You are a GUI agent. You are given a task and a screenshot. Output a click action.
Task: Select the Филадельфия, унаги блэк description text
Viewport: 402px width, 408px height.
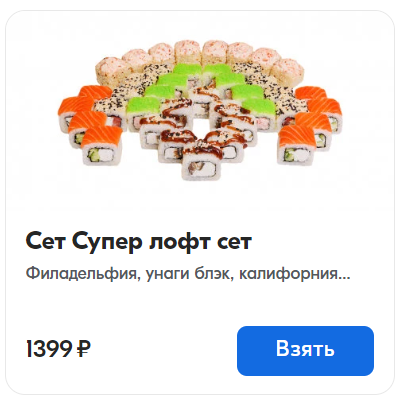pos(188,275)
